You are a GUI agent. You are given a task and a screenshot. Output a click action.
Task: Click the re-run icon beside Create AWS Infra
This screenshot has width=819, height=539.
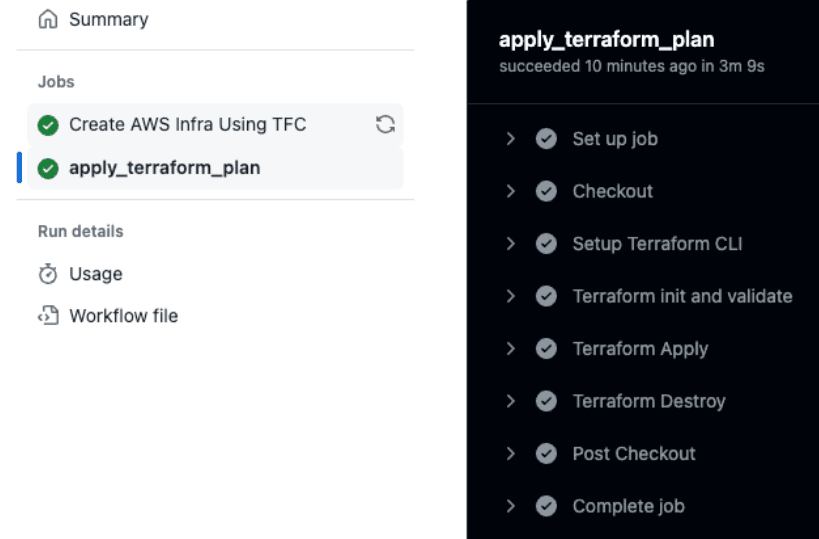pos(385,125)
